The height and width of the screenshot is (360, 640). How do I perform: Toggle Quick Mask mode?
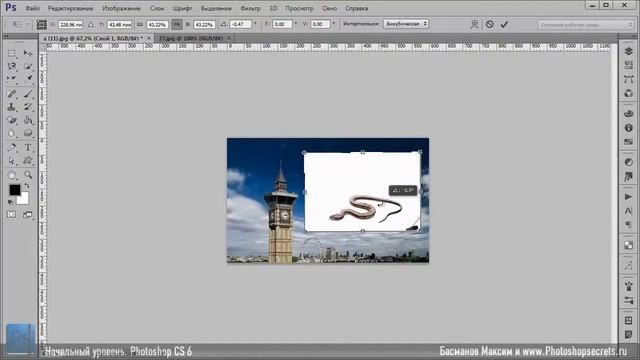click(x=11, y=215)
